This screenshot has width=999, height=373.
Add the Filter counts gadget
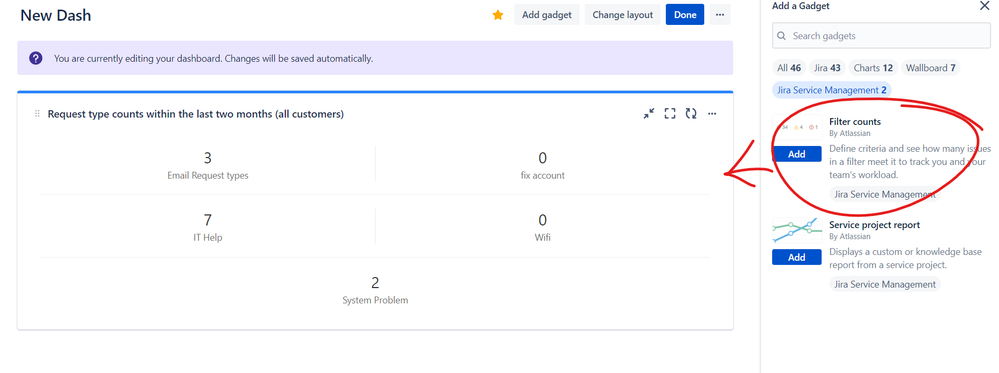tap(796, 154)
